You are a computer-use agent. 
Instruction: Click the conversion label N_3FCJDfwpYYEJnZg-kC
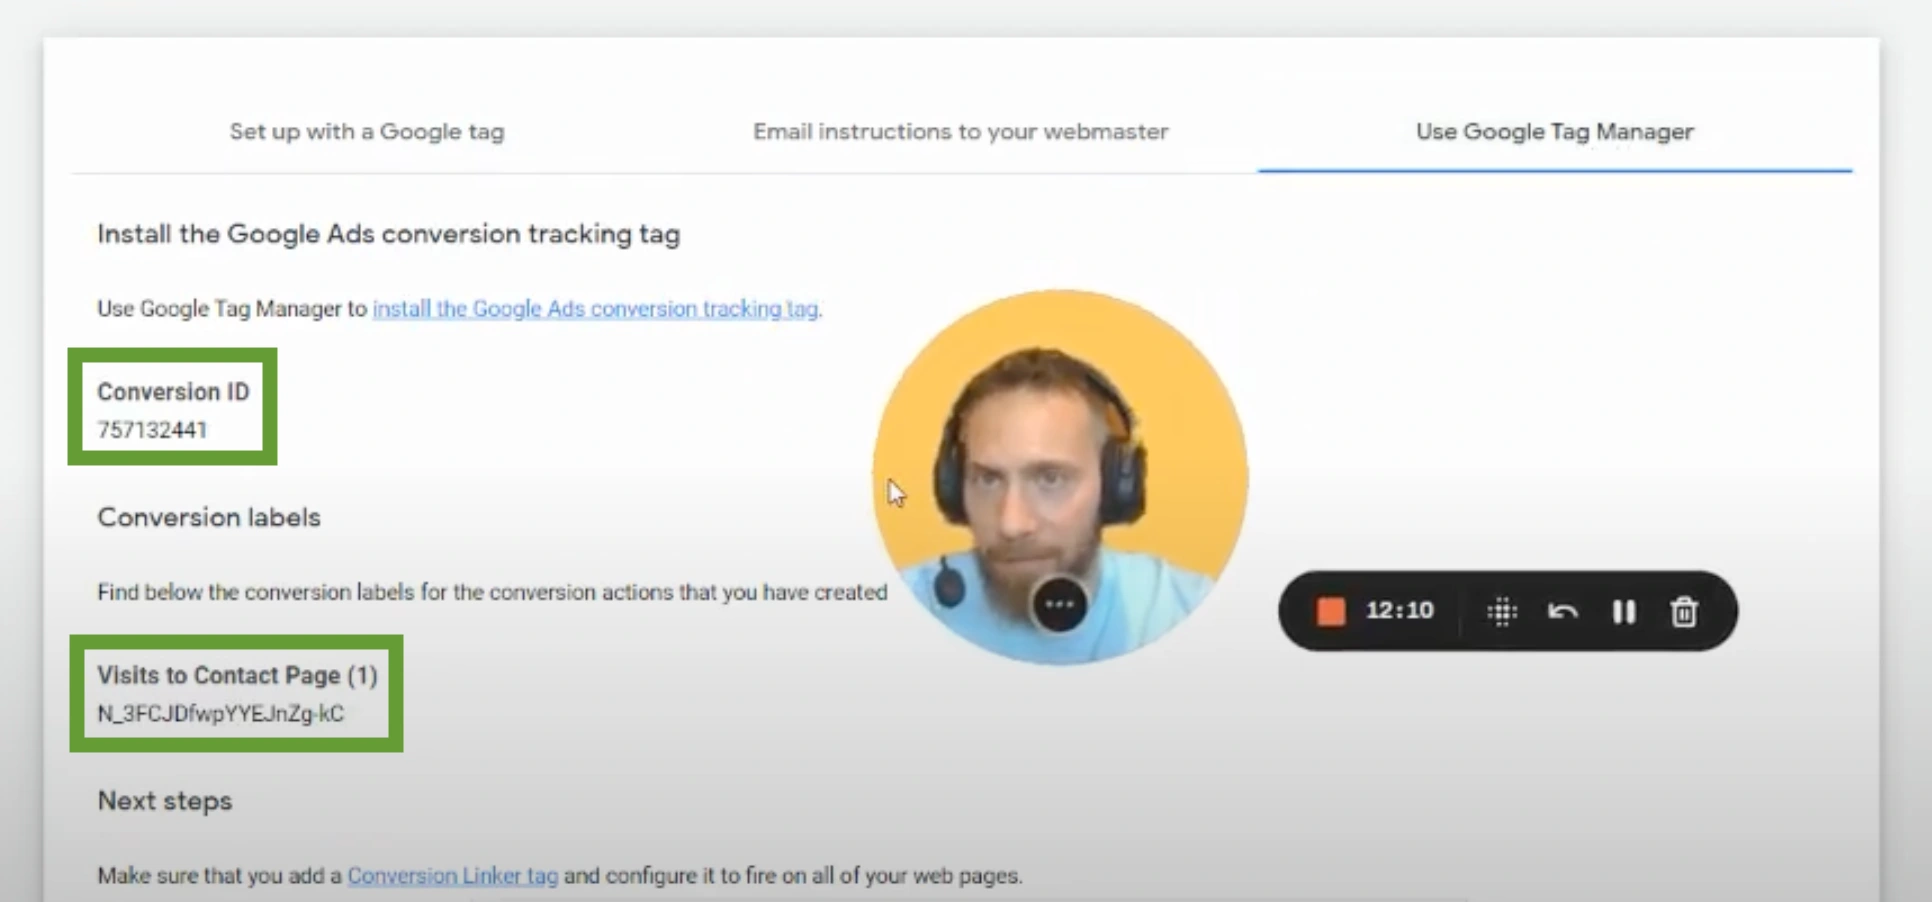[220, 713]
